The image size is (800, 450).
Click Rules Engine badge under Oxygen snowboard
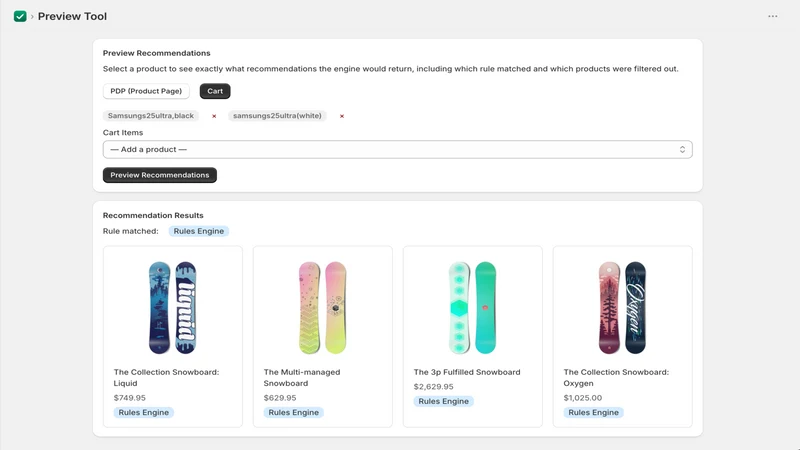coord(593,412)
